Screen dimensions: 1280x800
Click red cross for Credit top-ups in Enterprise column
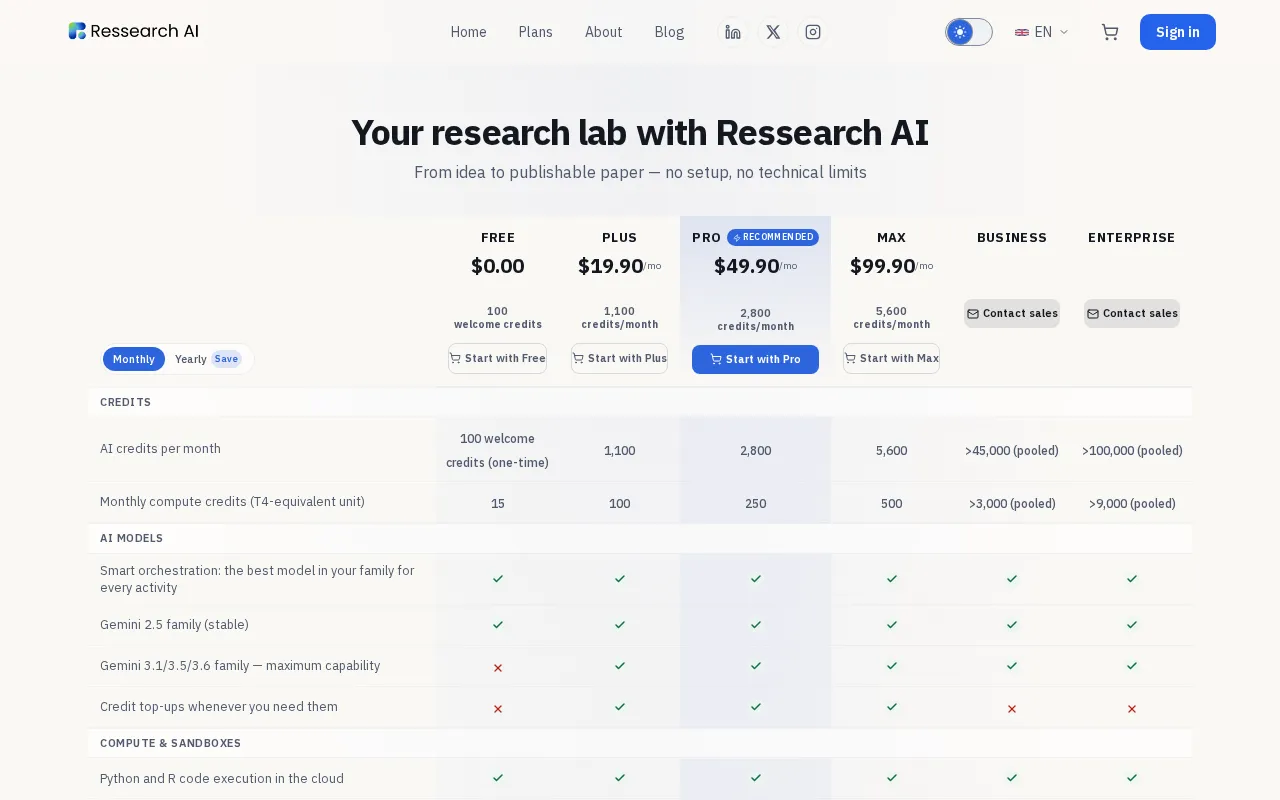pos(1132,708)
